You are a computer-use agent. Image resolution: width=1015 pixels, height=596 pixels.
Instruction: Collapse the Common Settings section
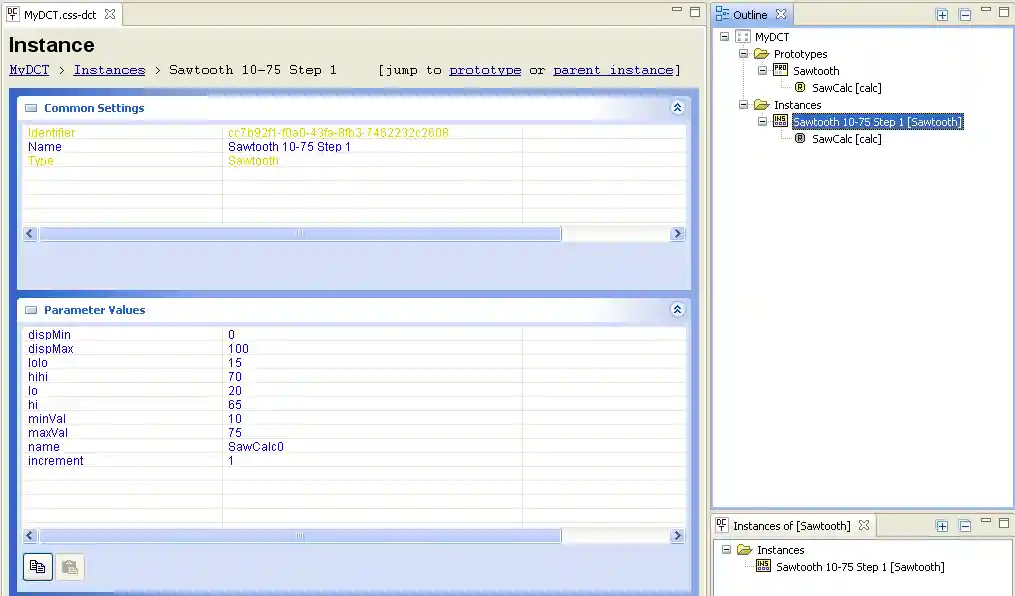coord(677,108)
